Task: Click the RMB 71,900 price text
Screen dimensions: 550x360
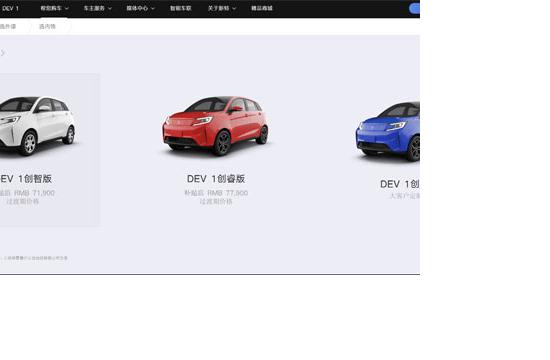Action: 34,193
